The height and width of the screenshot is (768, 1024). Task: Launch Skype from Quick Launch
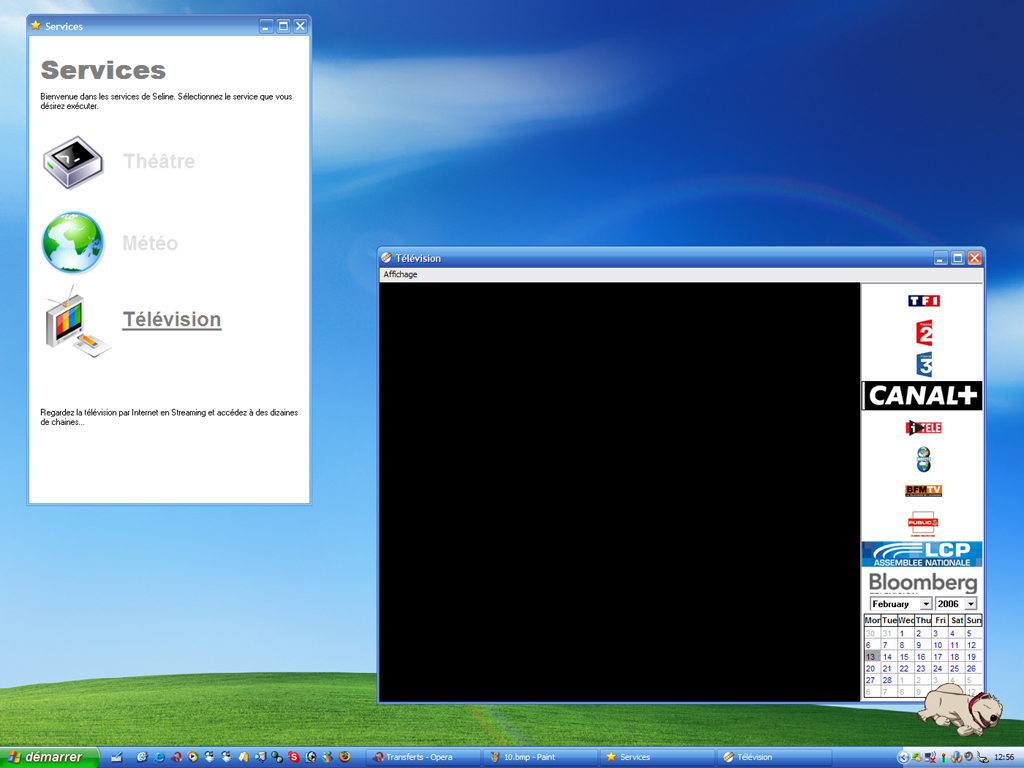(x=294, y=757)
